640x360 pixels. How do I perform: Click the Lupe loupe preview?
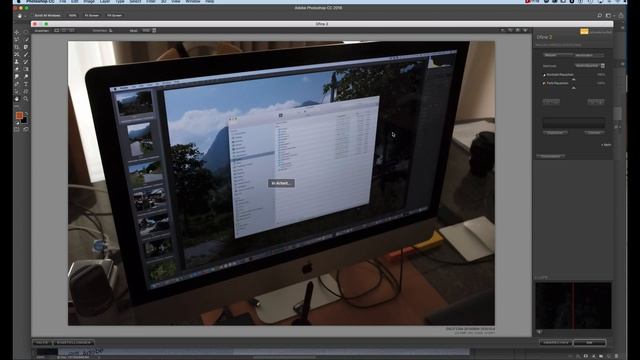pyautogui.click(x=573, y=305)
